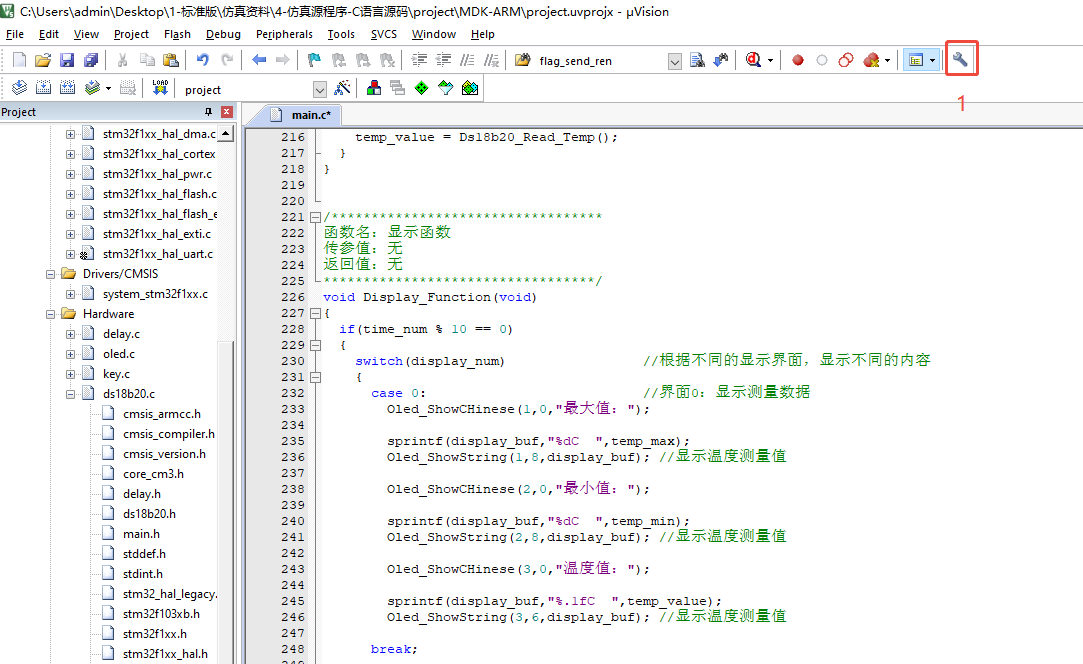This screenshot has width=1083, height=664.
Task: Click the Save All icon
Action: [91, 60]
